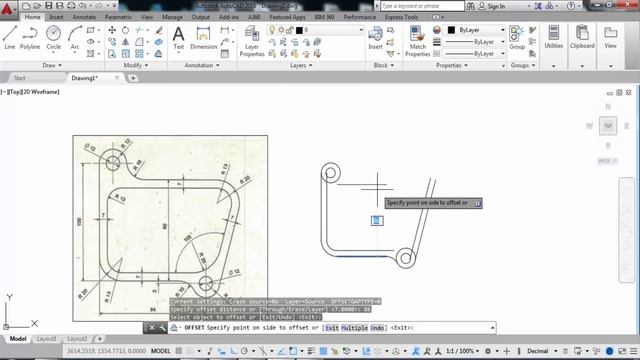Click the Move tool icon
Image resolution: width=640 pixels, height=360 pixels.
point(112,30)
